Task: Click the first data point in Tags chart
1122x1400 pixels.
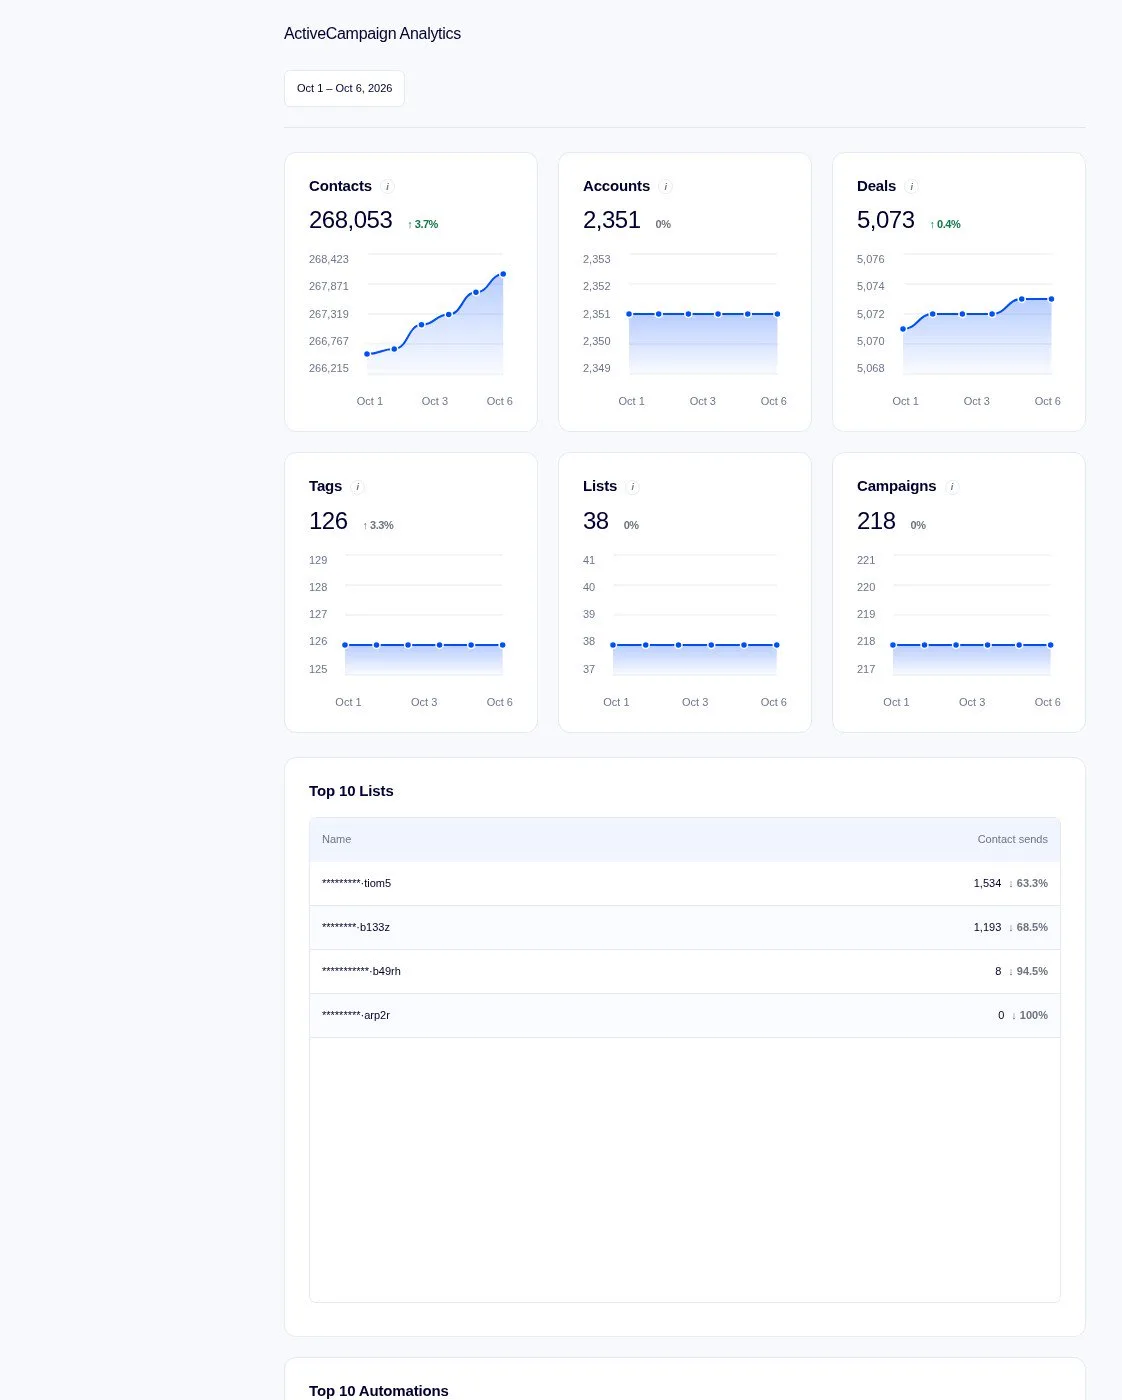Action: [x=345, y=645]
